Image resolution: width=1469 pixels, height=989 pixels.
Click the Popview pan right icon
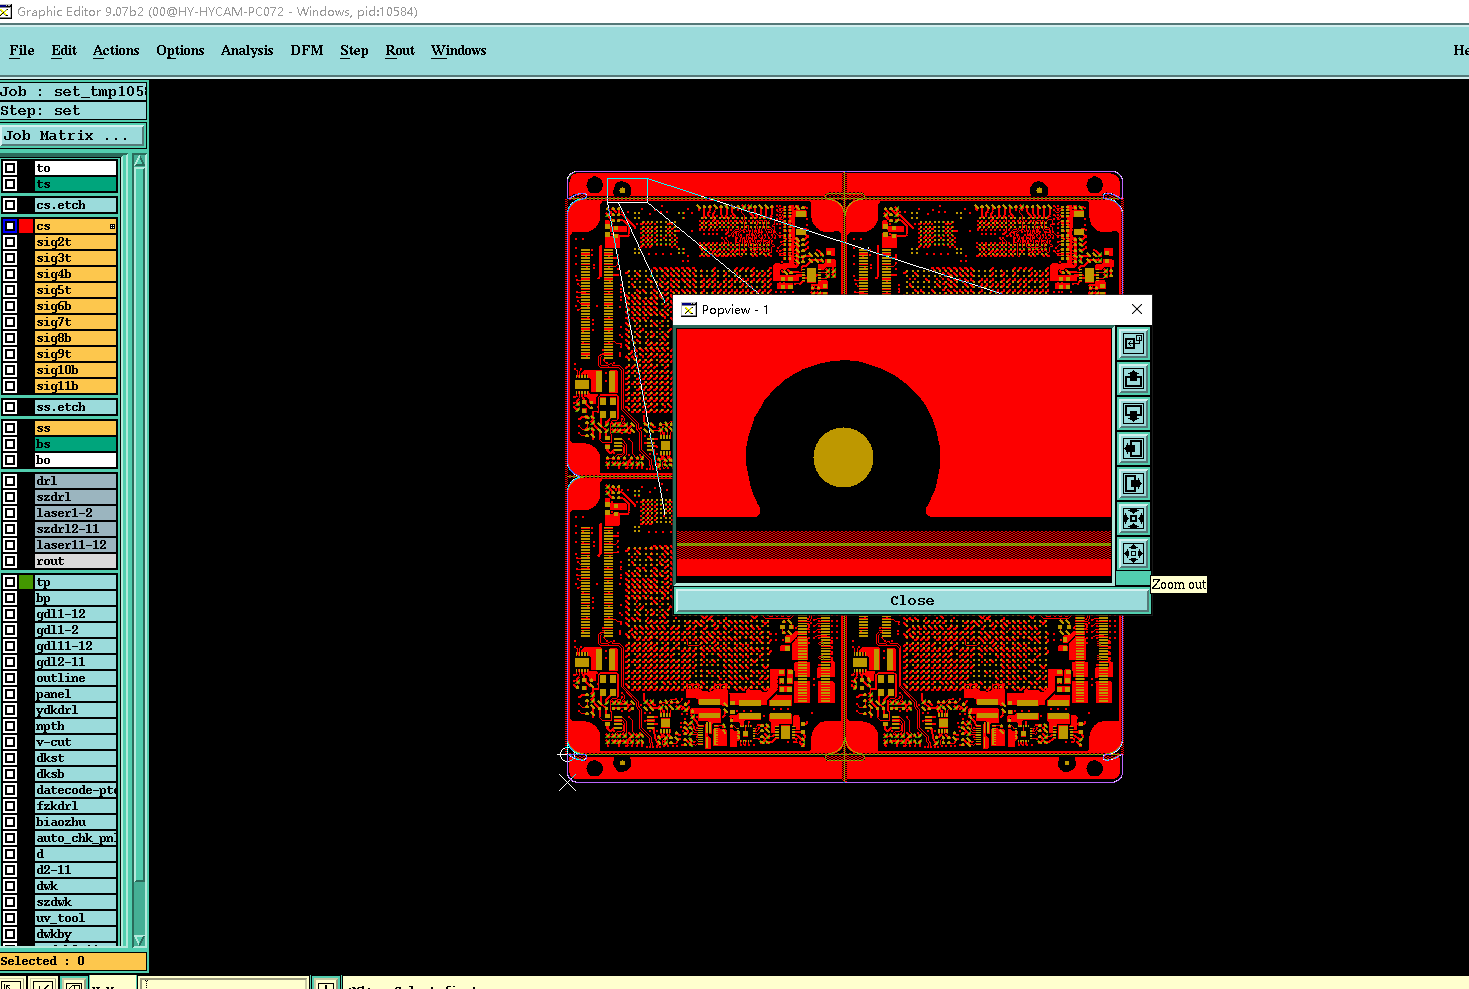(x=1133, y=484)
